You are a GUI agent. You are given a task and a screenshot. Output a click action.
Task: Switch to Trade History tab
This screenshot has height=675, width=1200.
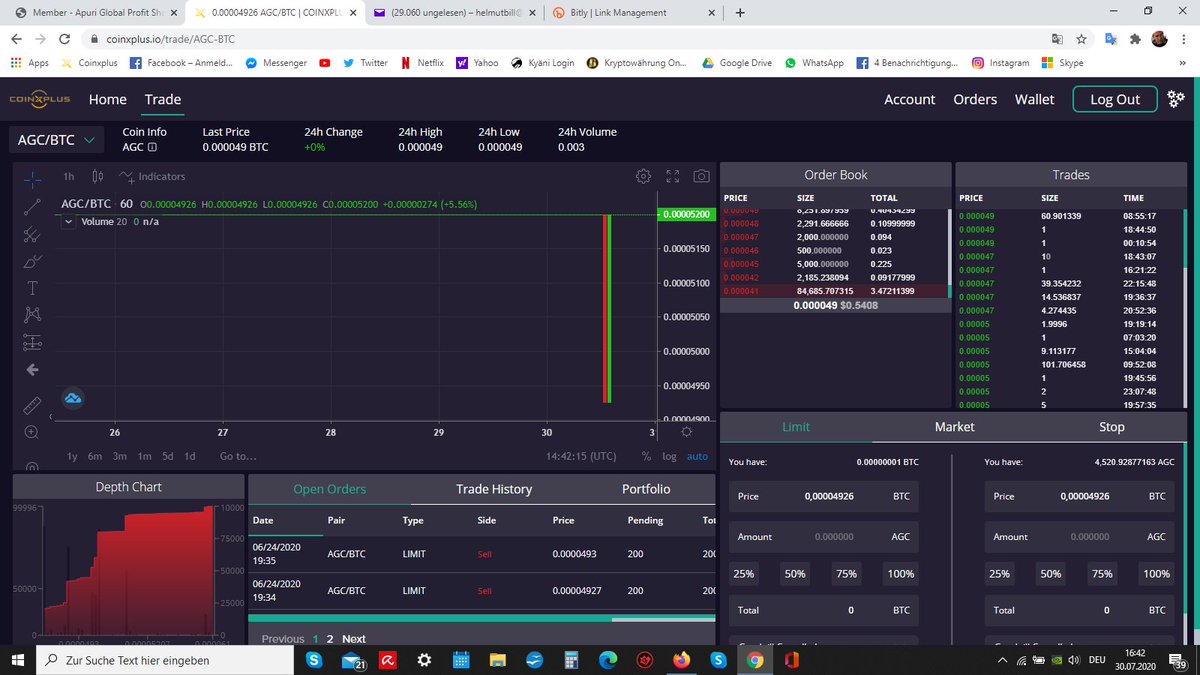pos(494,489)
